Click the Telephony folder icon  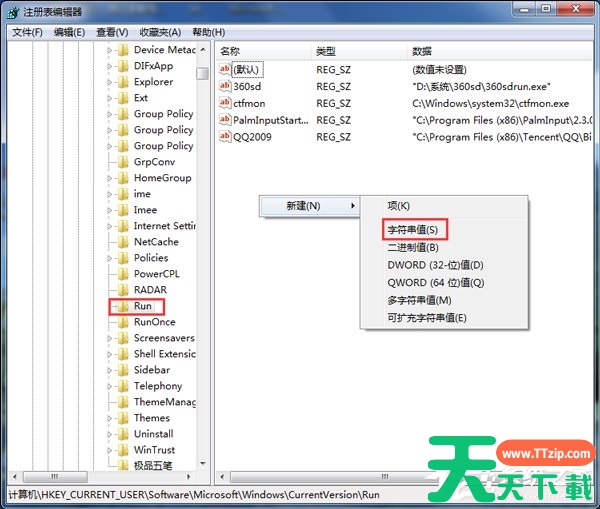(123, 387)
